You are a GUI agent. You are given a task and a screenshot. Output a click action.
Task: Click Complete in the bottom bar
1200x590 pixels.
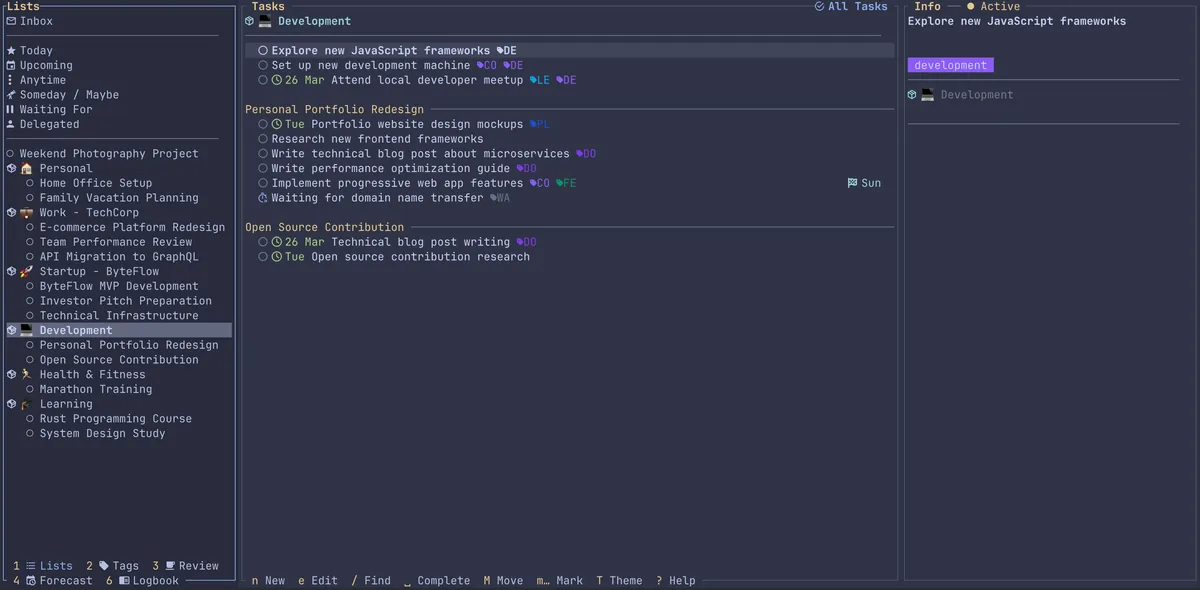[437, 581]
